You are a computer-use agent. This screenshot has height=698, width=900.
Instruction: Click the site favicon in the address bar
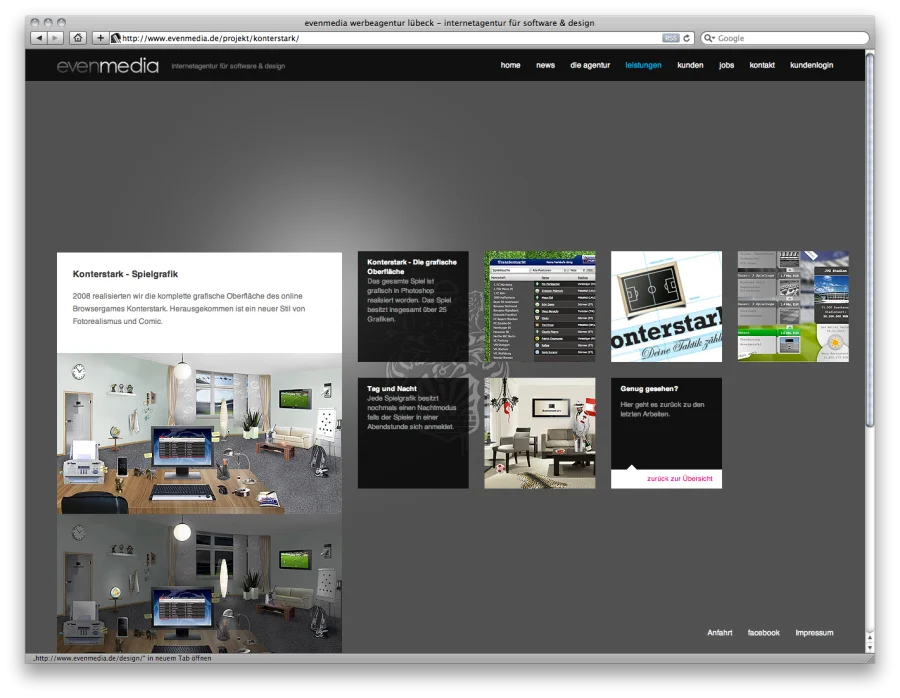pos(116,38)
